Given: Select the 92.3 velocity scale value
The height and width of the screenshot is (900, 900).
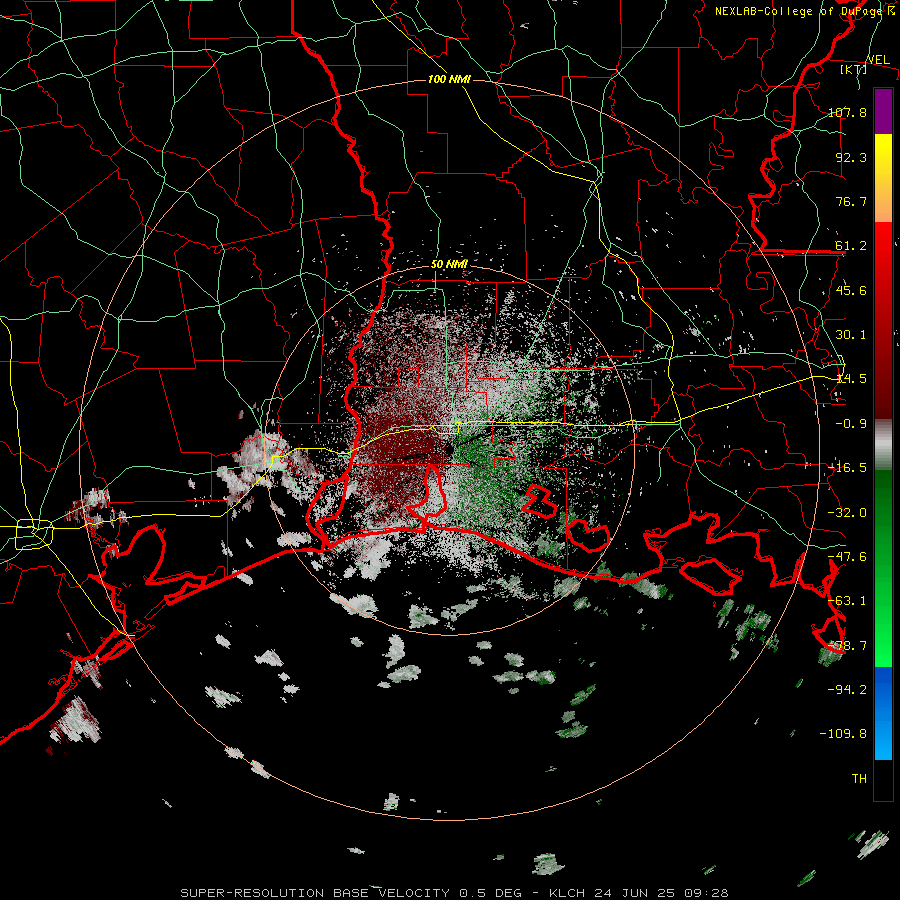Looking at the screenshot, I should click(x=851, y=157).
